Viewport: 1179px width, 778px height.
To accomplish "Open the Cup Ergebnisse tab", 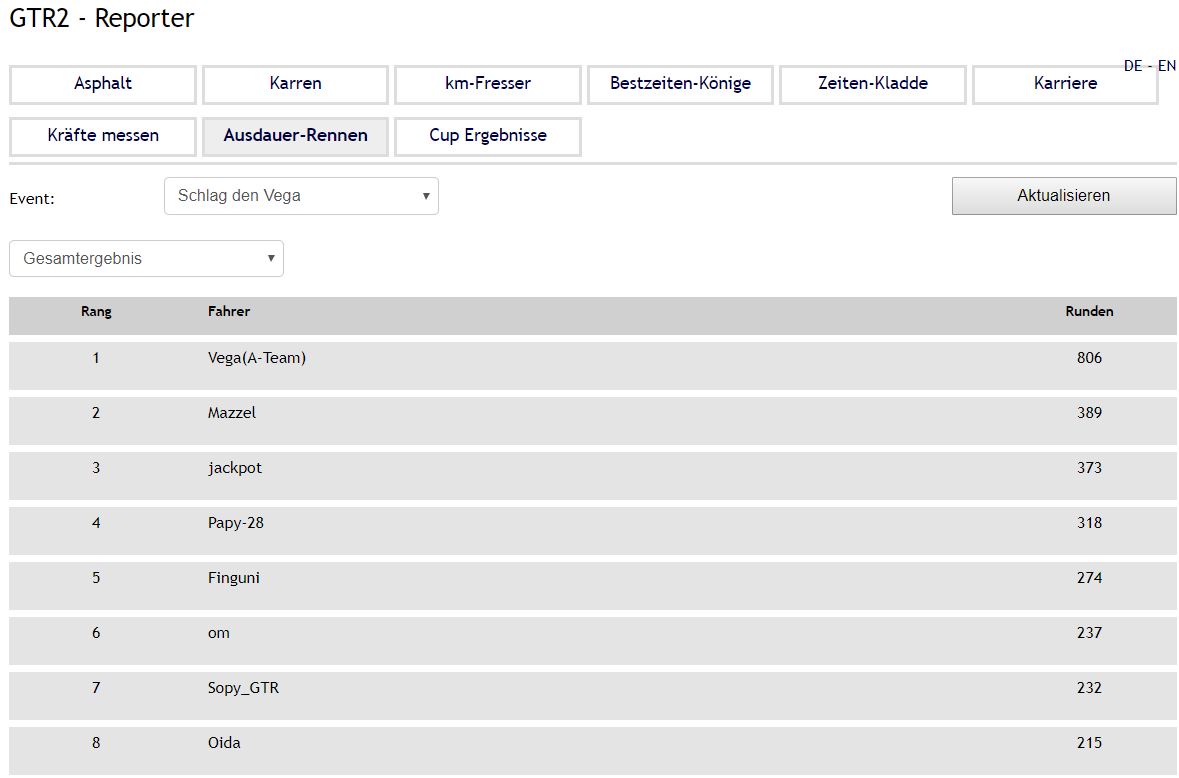I will coord(488,136).
